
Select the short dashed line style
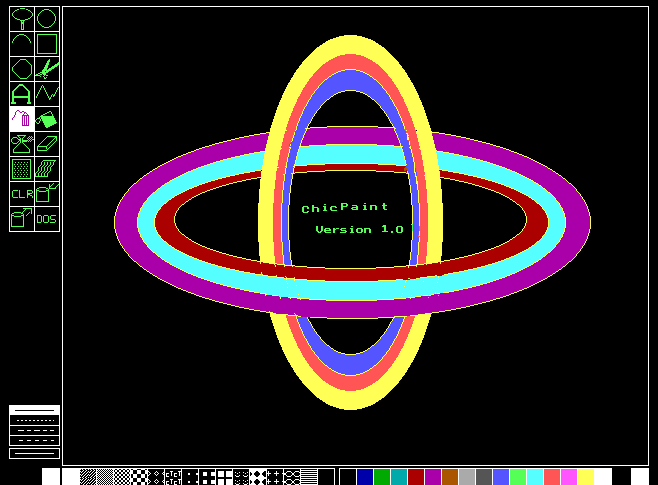click(x=34, y=430)
